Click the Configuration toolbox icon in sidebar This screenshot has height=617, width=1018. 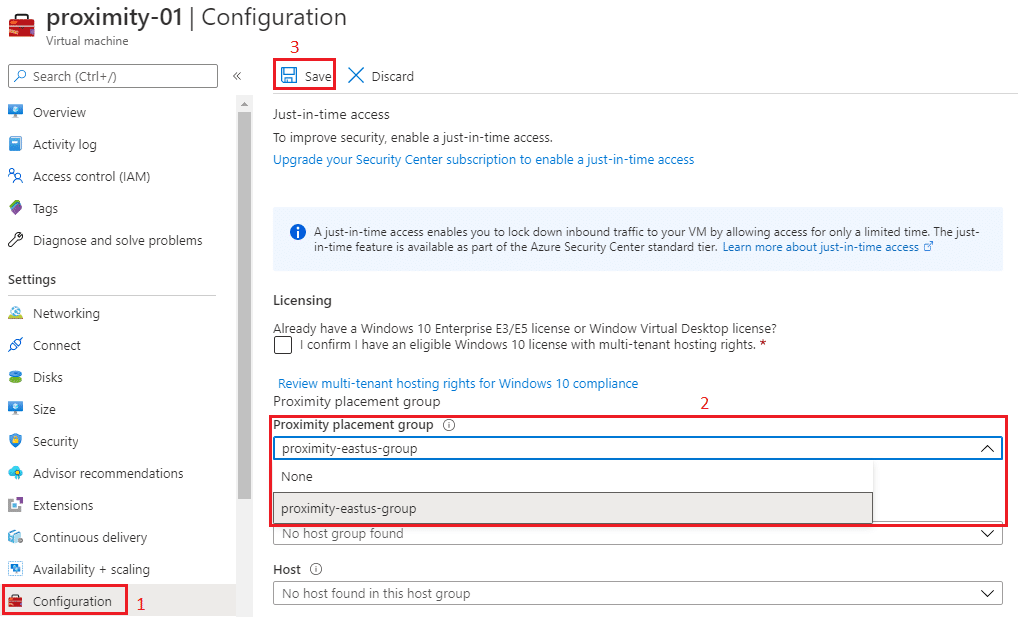coord(16,601)
